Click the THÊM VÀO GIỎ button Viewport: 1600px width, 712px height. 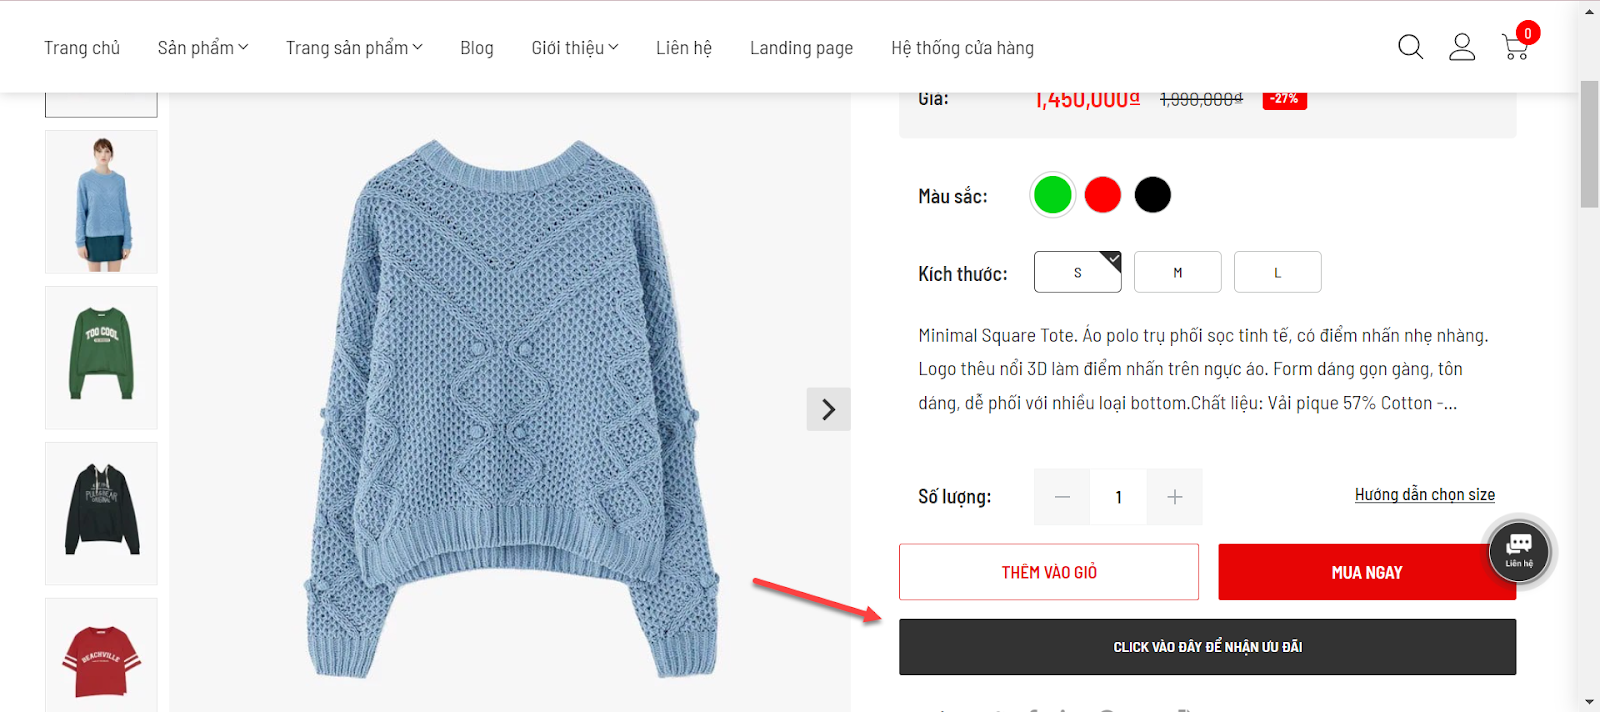pyautogui.click(x=1049, y=572)
